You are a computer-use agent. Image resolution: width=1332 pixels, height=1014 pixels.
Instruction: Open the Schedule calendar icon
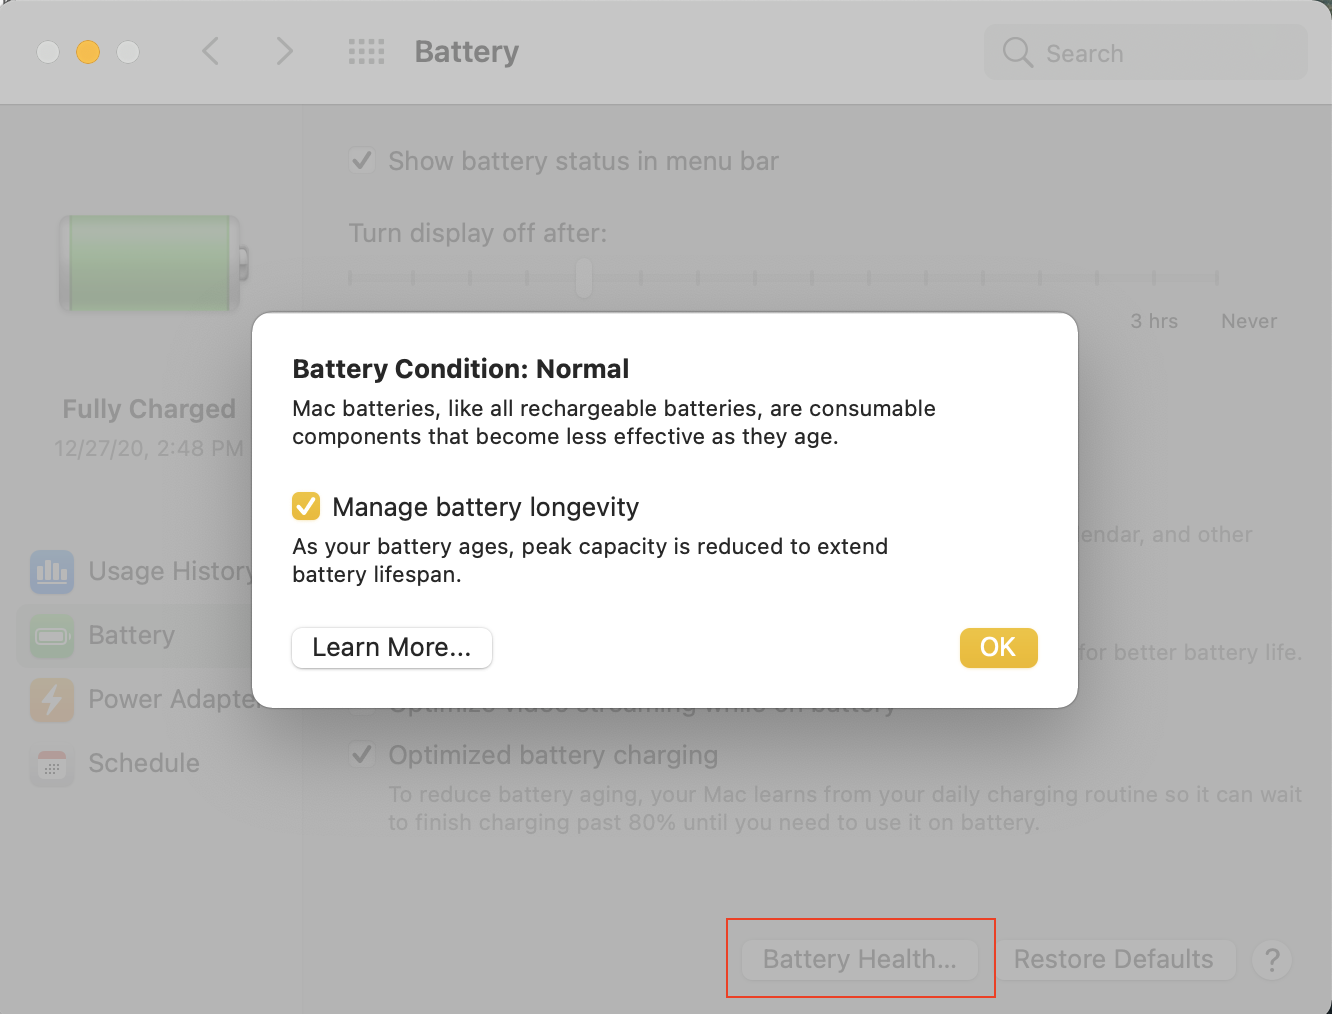pos(52,765)
